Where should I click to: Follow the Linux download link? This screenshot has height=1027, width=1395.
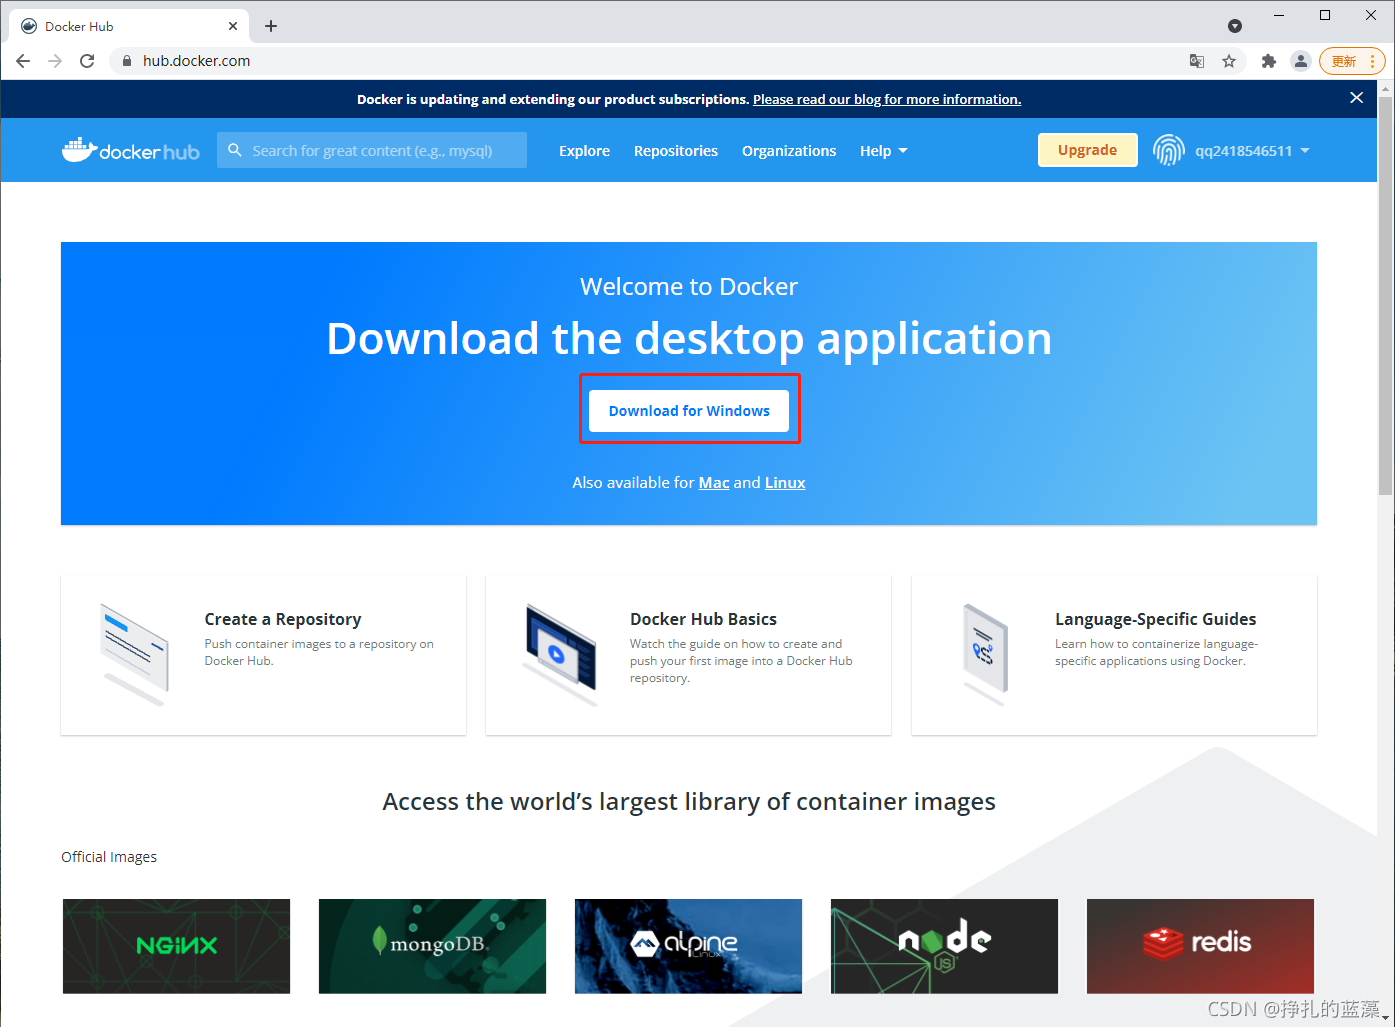(x=785, y=483)
